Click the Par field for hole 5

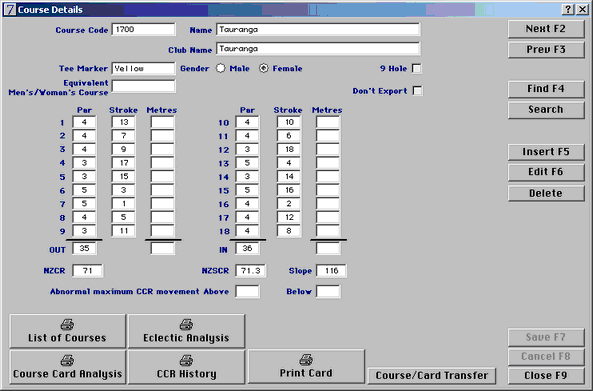tap(84, 177)
